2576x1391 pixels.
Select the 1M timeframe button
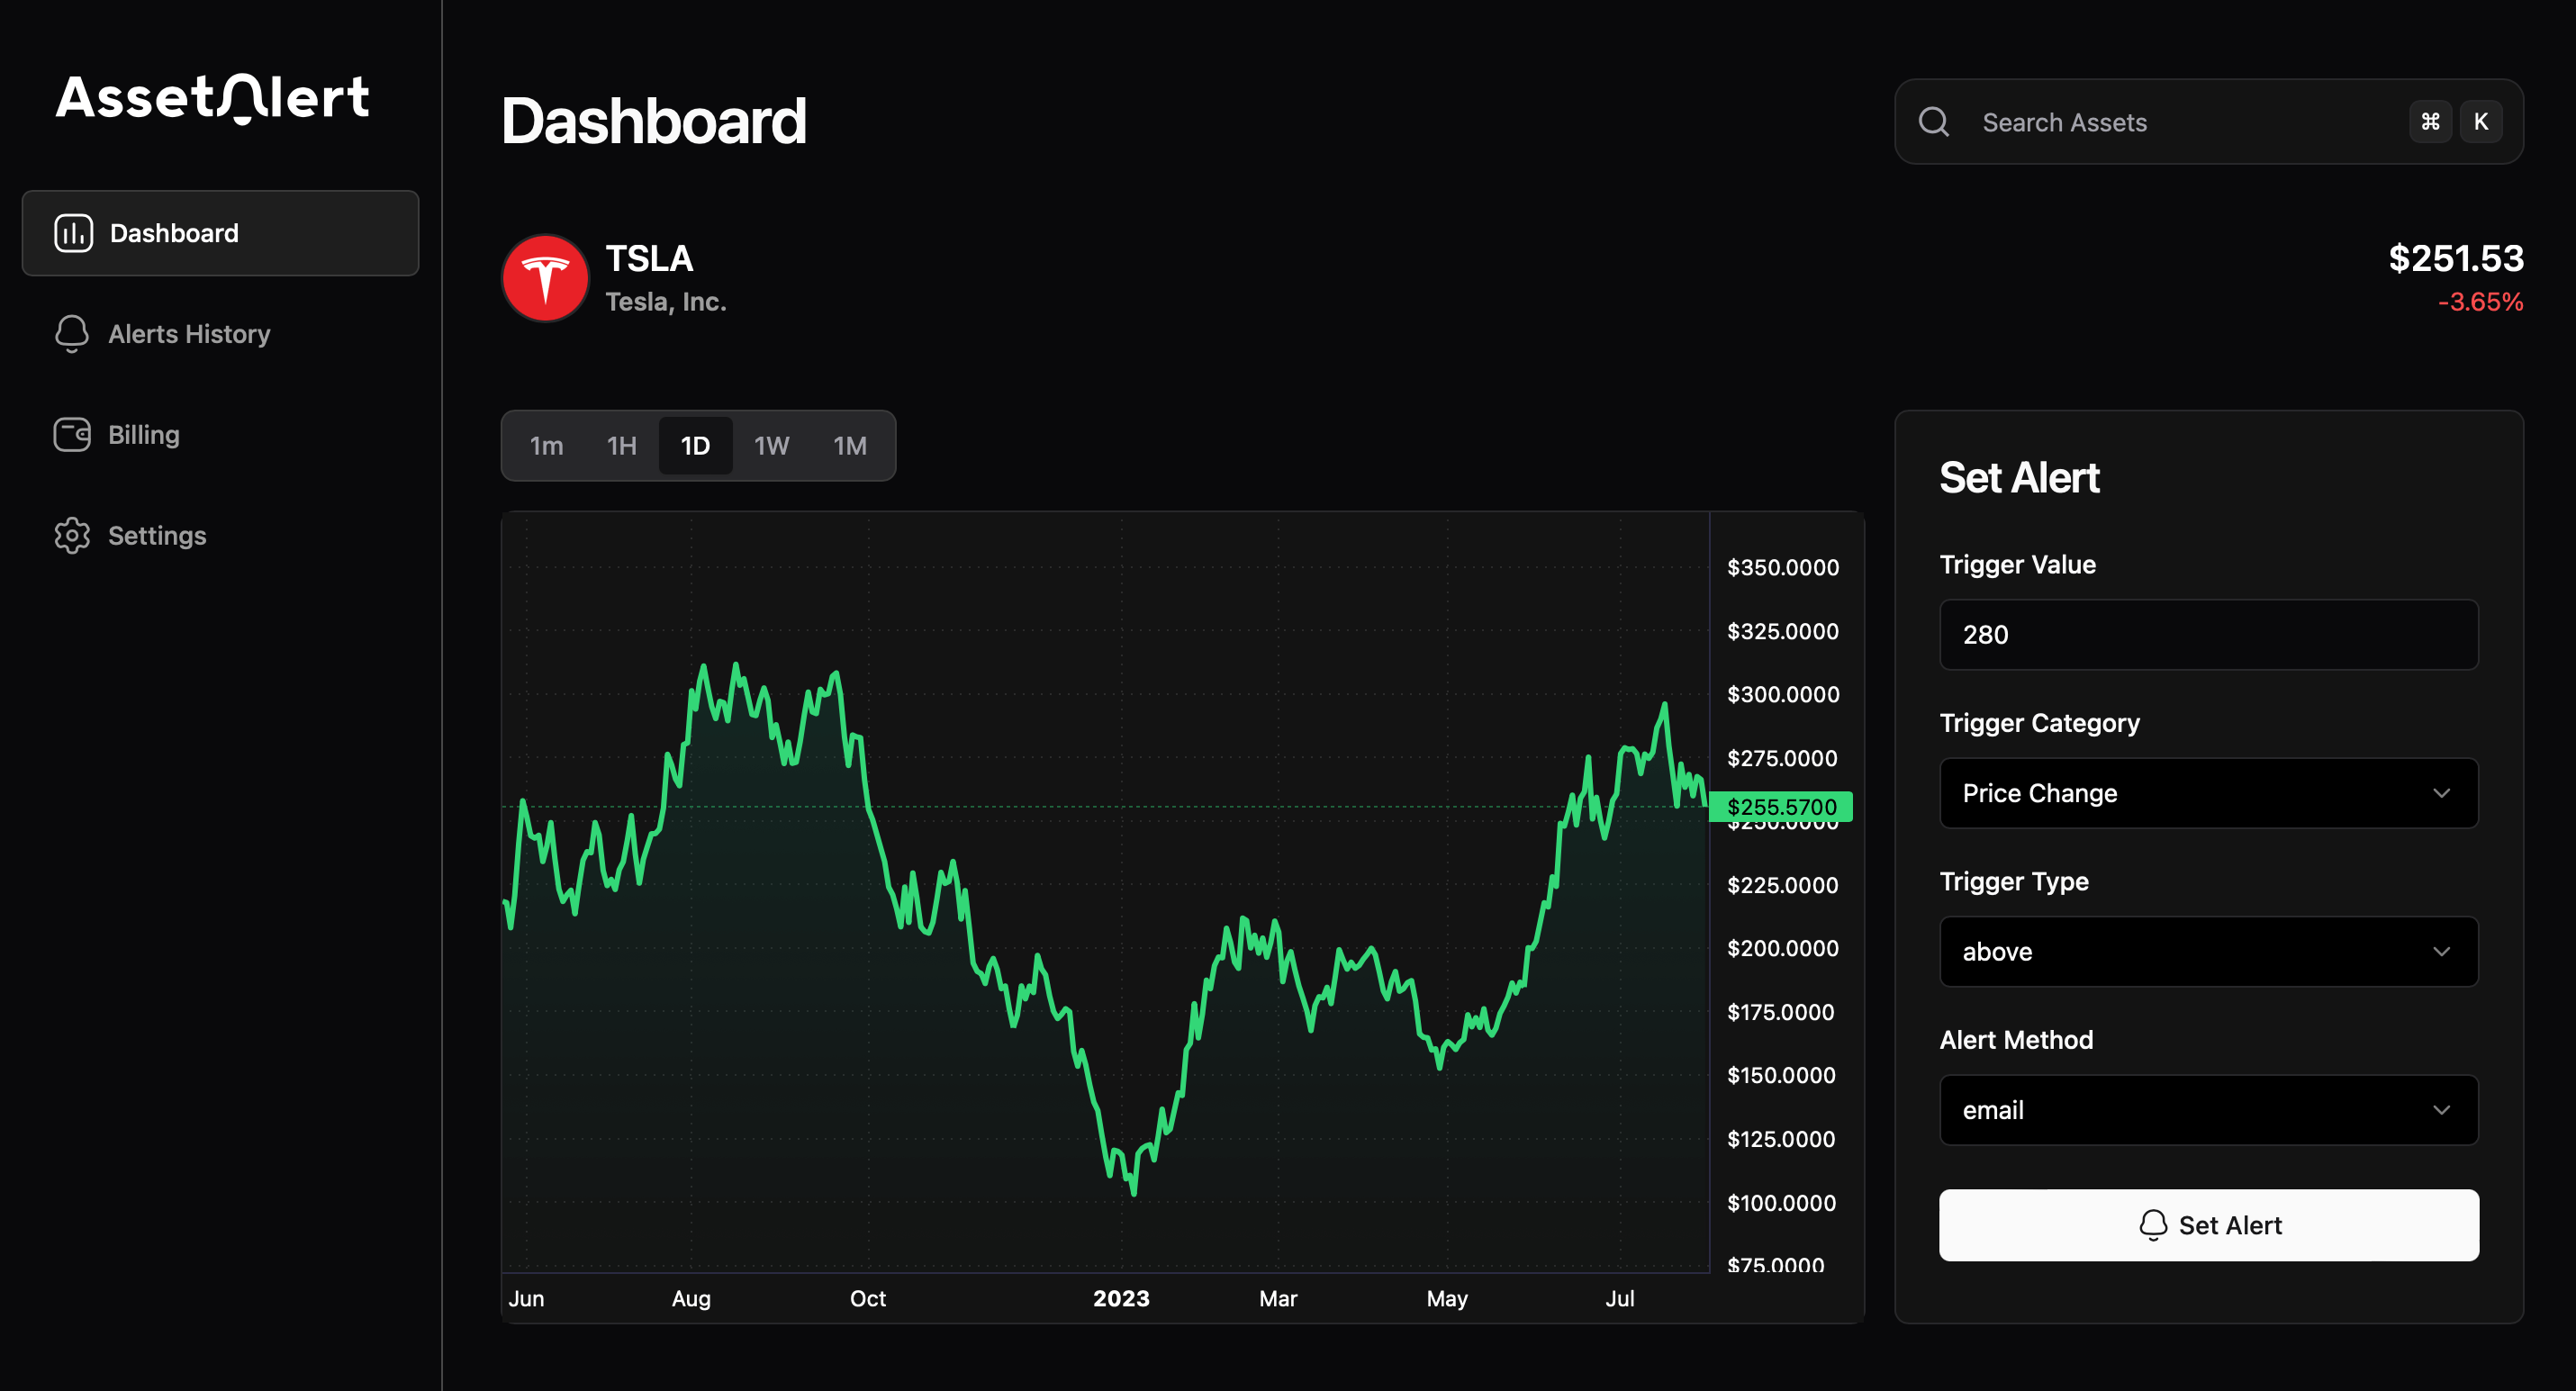tap(850, 446)
